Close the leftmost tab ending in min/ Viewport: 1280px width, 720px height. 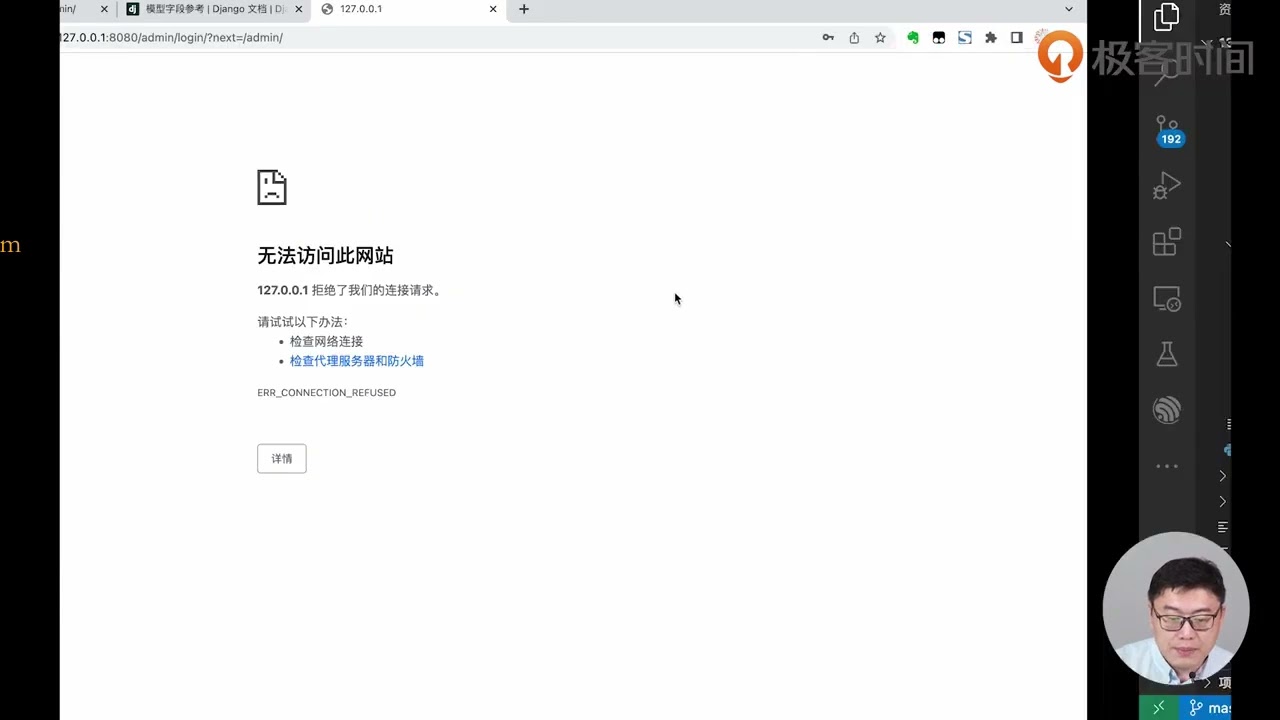click(x=104, y=9)
